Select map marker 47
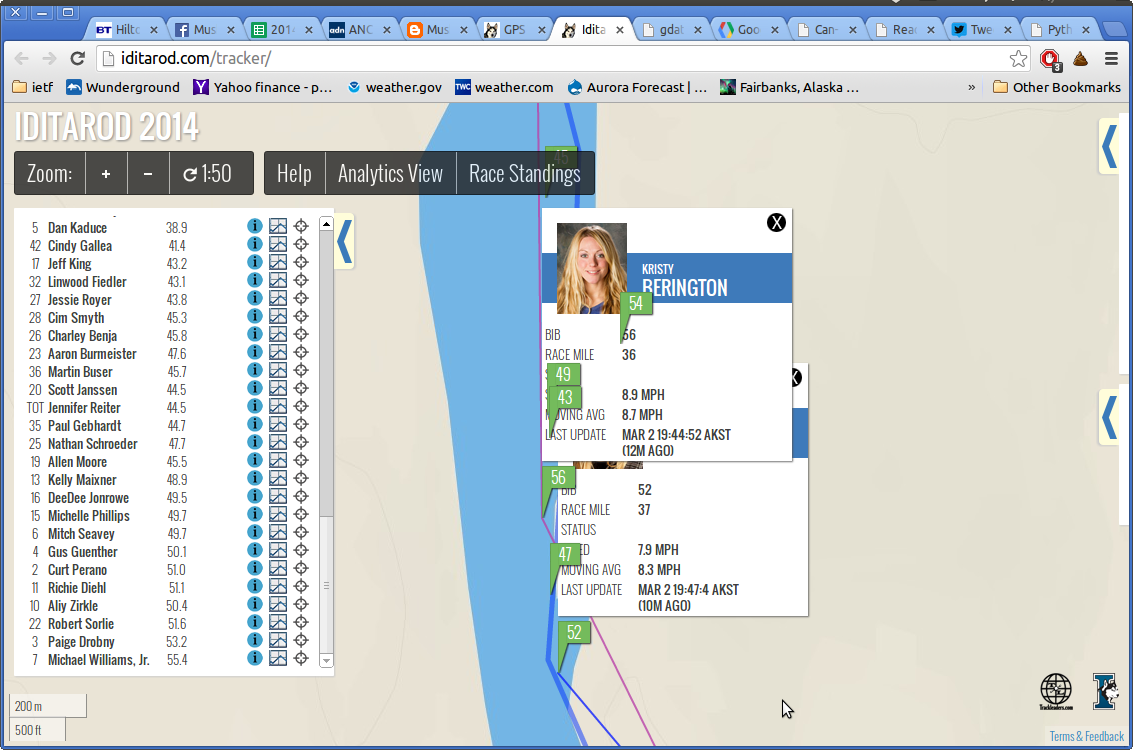 (565, 554)
